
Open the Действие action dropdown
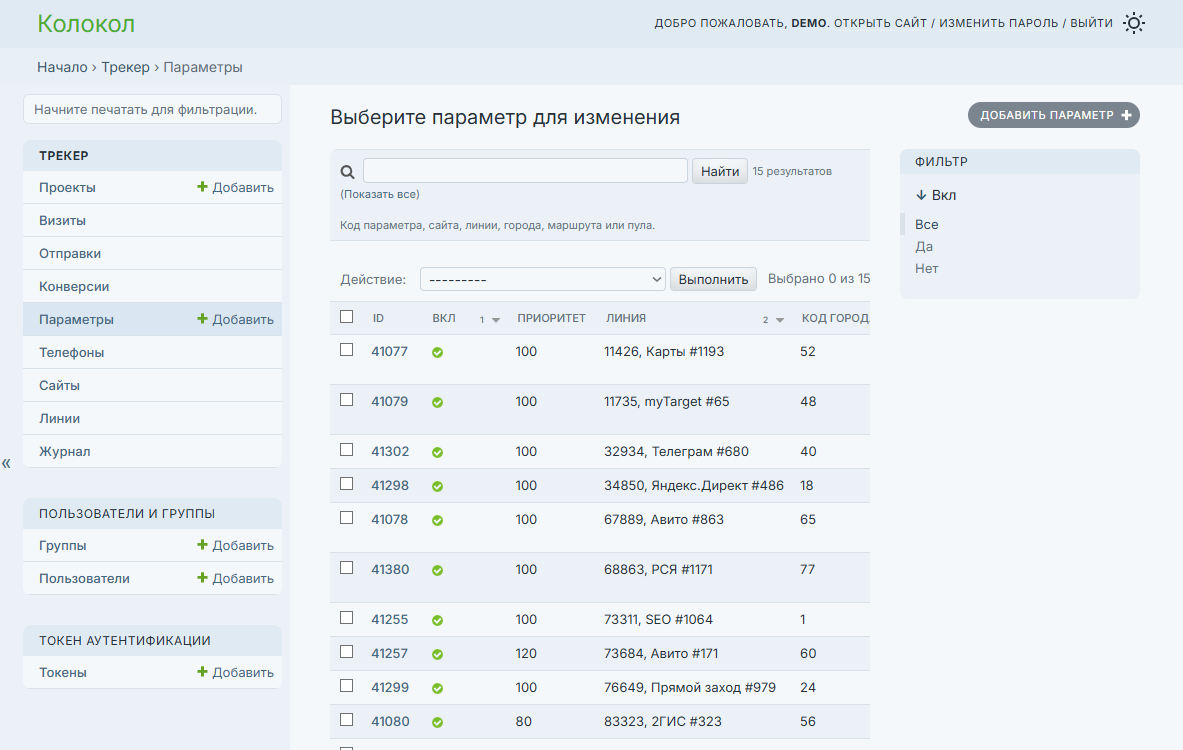click(542, 279)
